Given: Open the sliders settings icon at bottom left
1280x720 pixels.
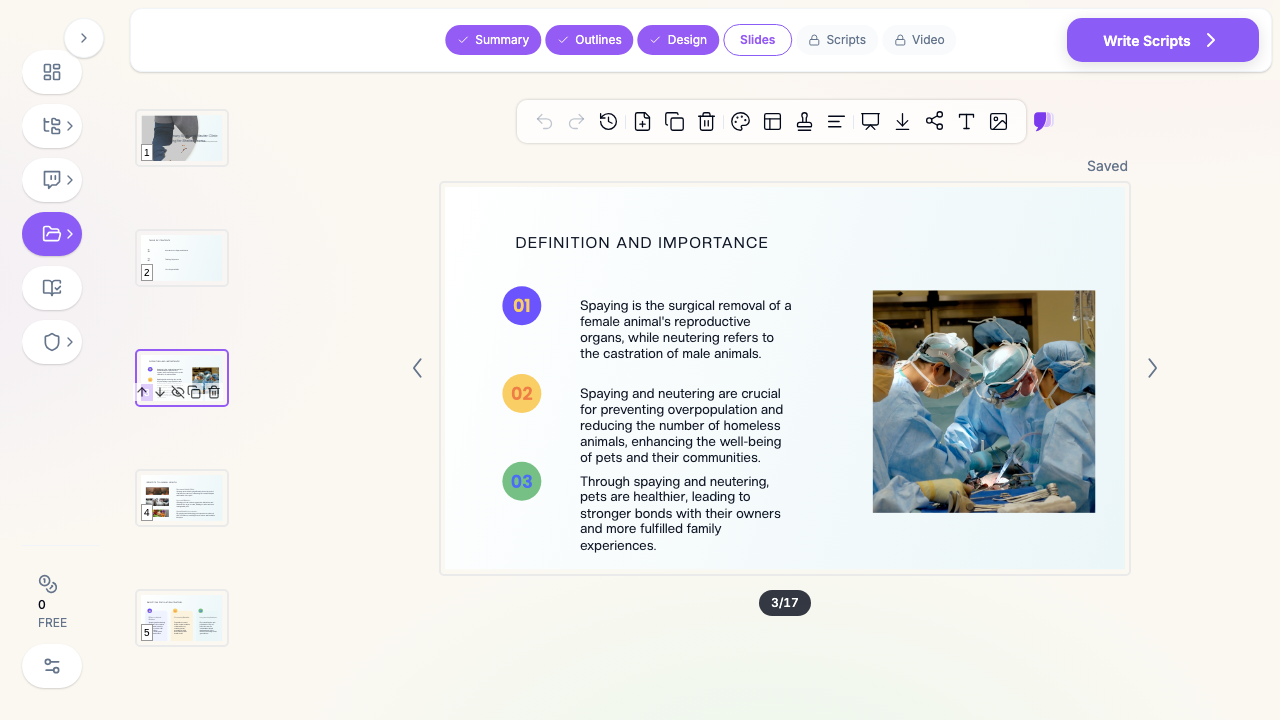Looking at the screenshot, I should click(x=52, y=666).
